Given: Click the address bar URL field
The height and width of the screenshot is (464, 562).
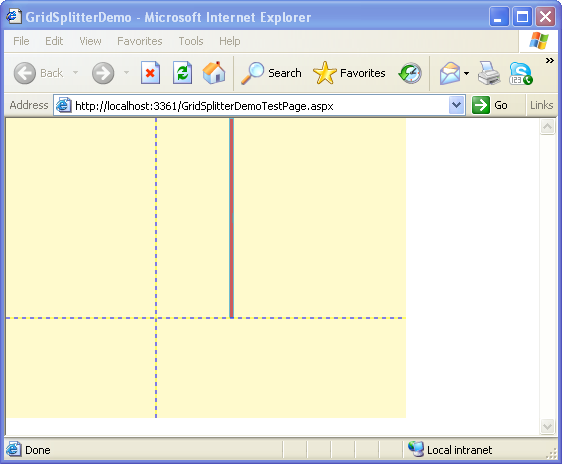Looking at the screenshot, I should (x=260, y=106).
